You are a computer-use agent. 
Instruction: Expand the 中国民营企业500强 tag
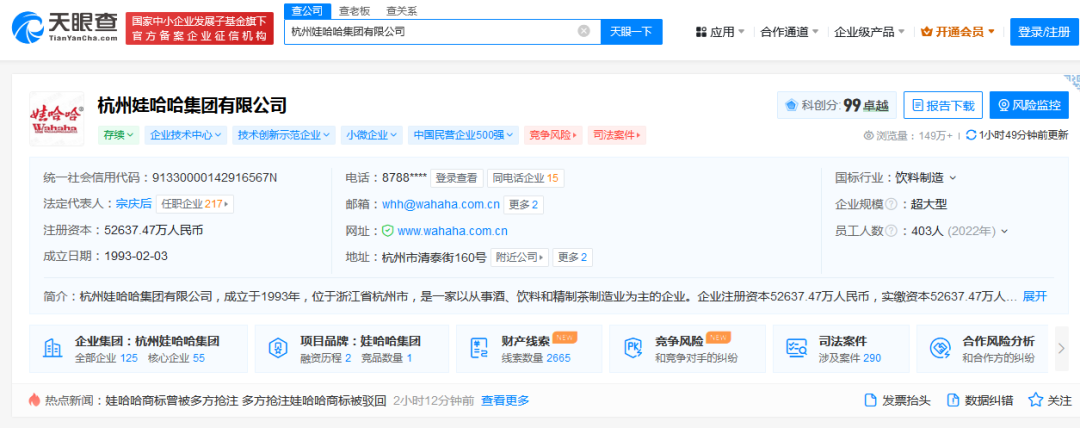tap(464, 135)
